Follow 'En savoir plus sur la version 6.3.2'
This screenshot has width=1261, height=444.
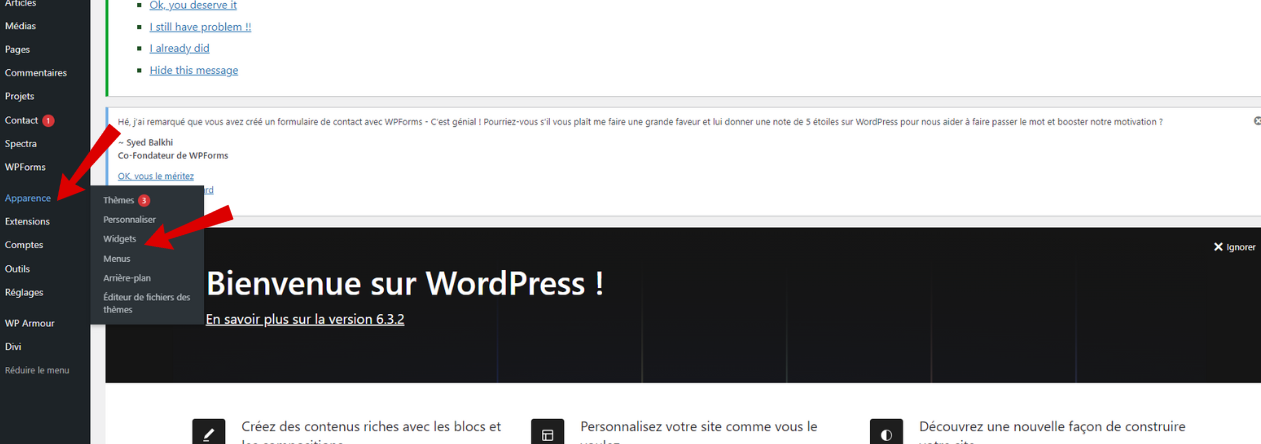(x=305, y=319)
